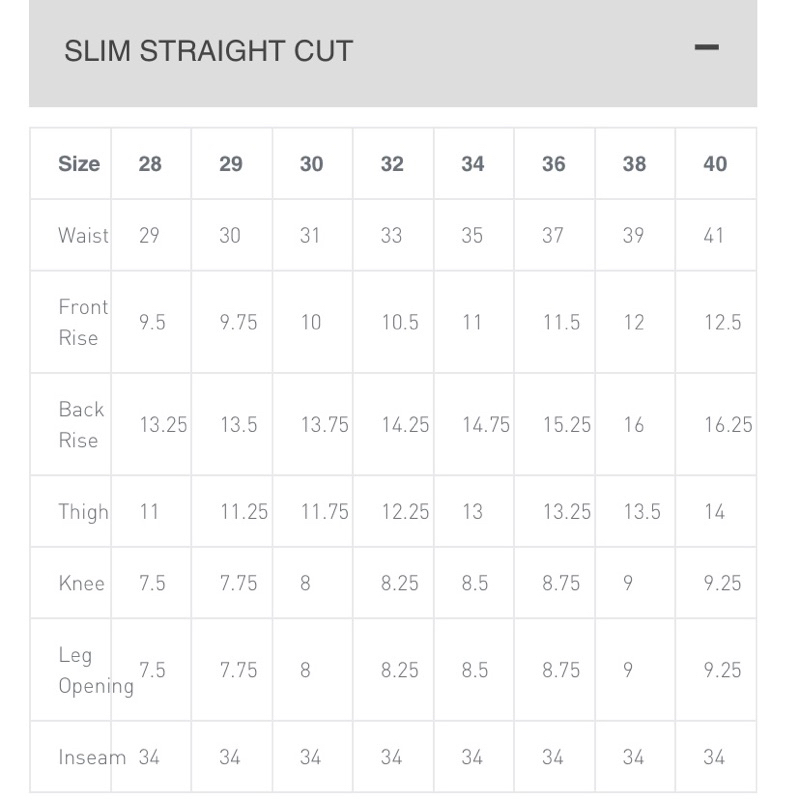The width and height of the screenshot is (800, 800).
Task: Select size 36 column header
Action: click(553, 164)
